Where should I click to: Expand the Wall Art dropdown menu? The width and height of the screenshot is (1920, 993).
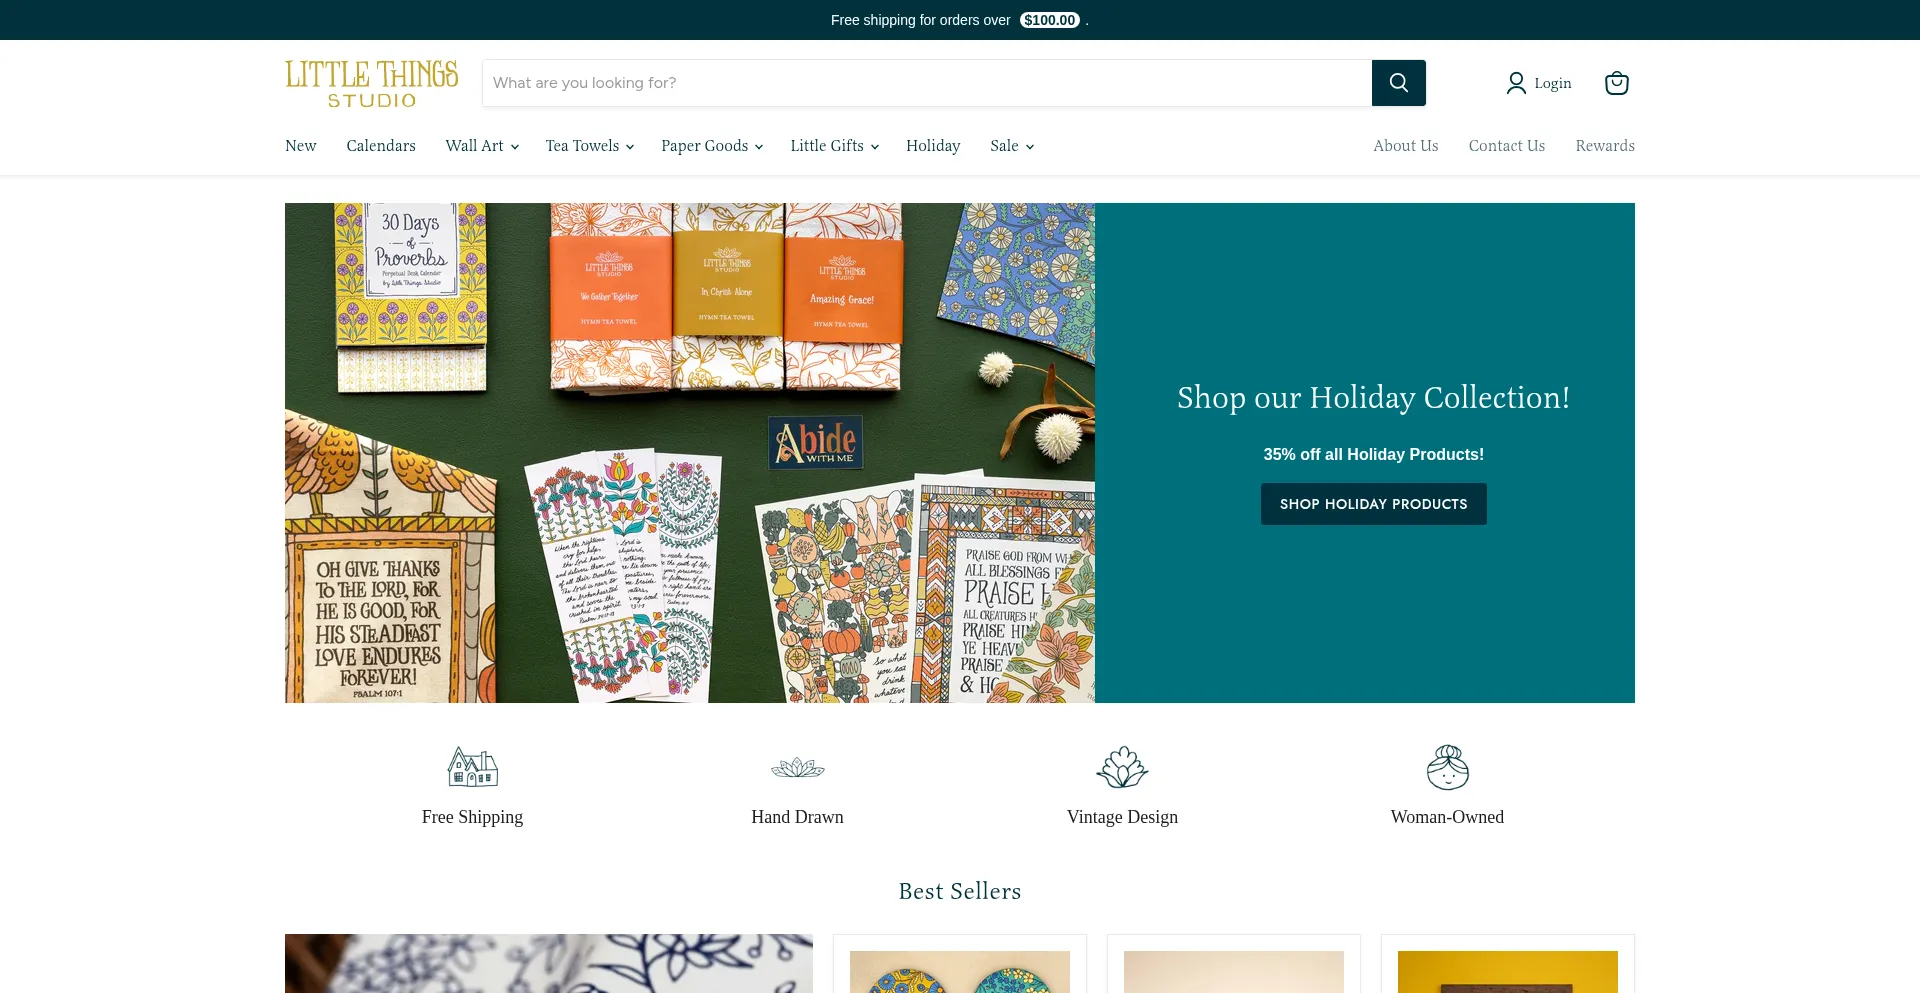482,146
